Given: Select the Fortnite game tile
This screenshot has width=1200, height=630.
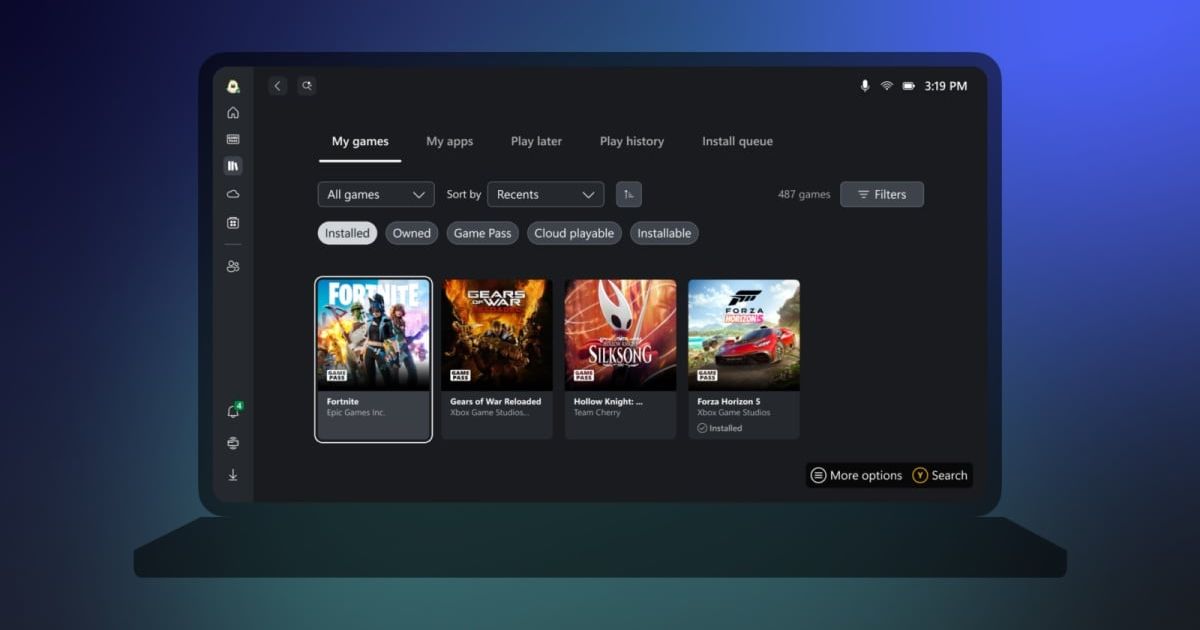Looking at the screenshot, I should tap(373, 358).
